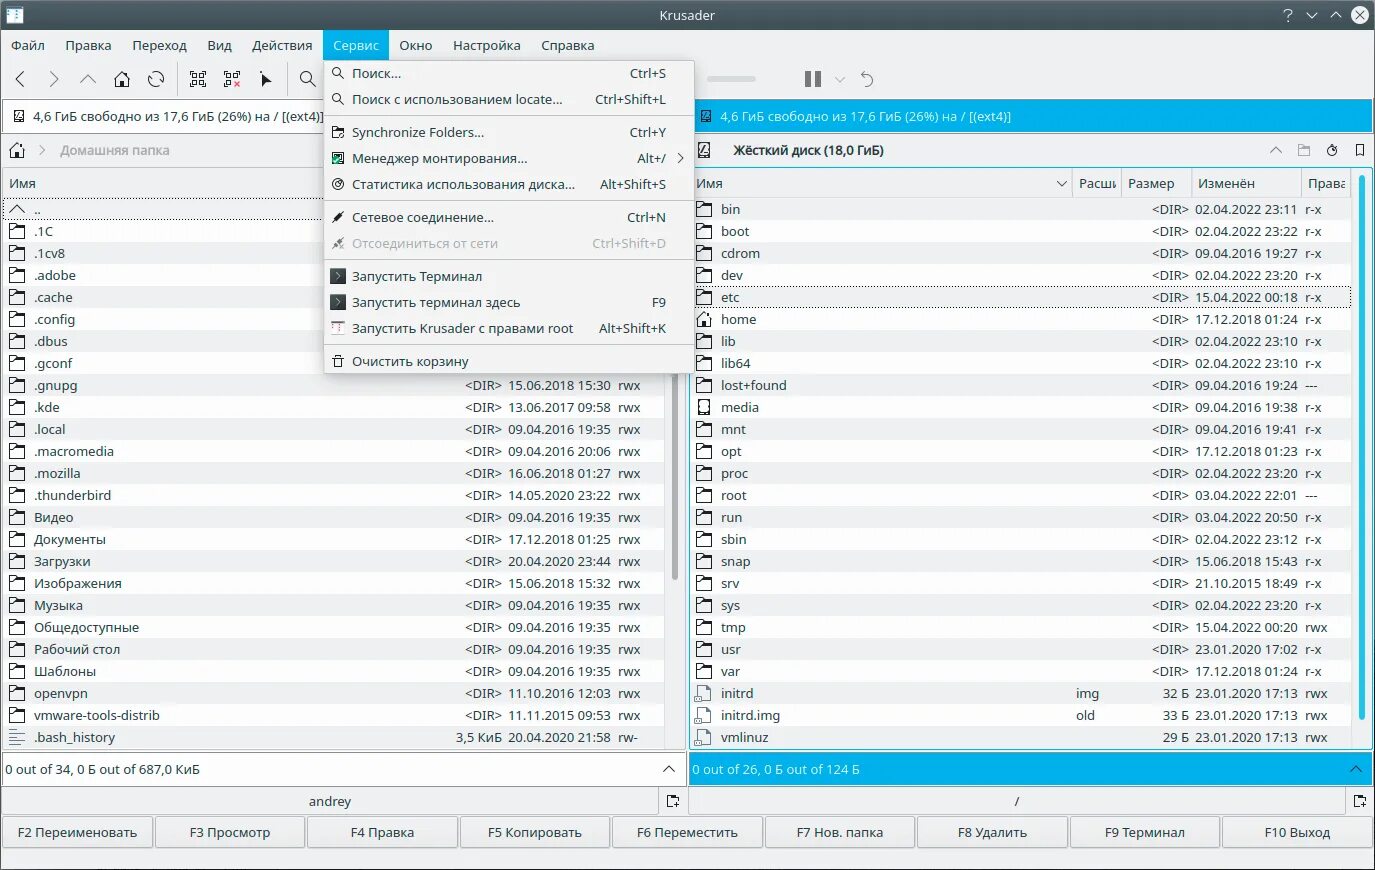Click right panel disk space media icon
The width and height of the screenshot is (1375, 870).
pos(705,116)
